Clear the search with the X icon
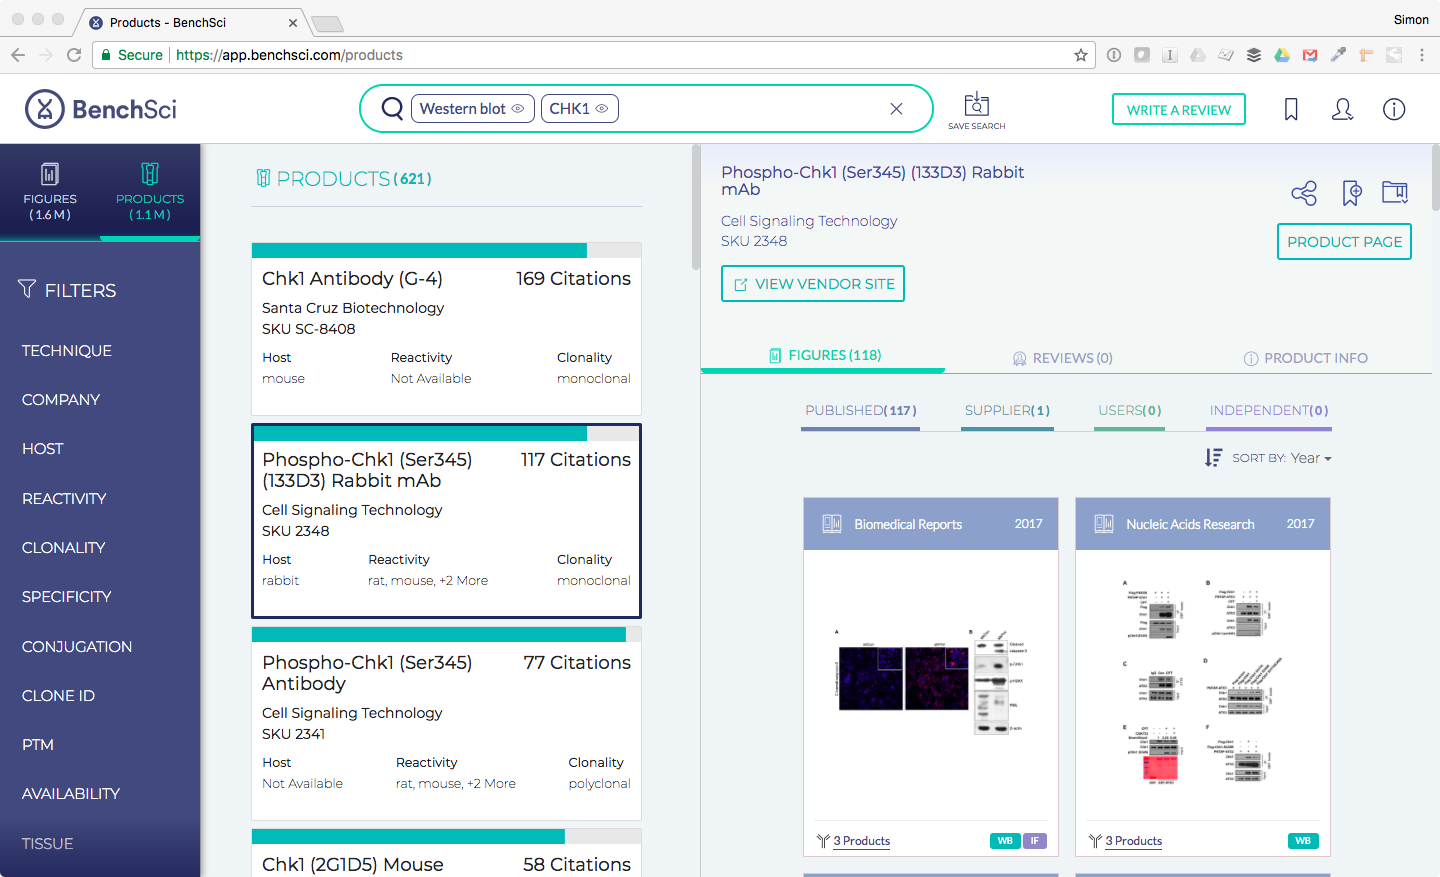 click(896, 109)
